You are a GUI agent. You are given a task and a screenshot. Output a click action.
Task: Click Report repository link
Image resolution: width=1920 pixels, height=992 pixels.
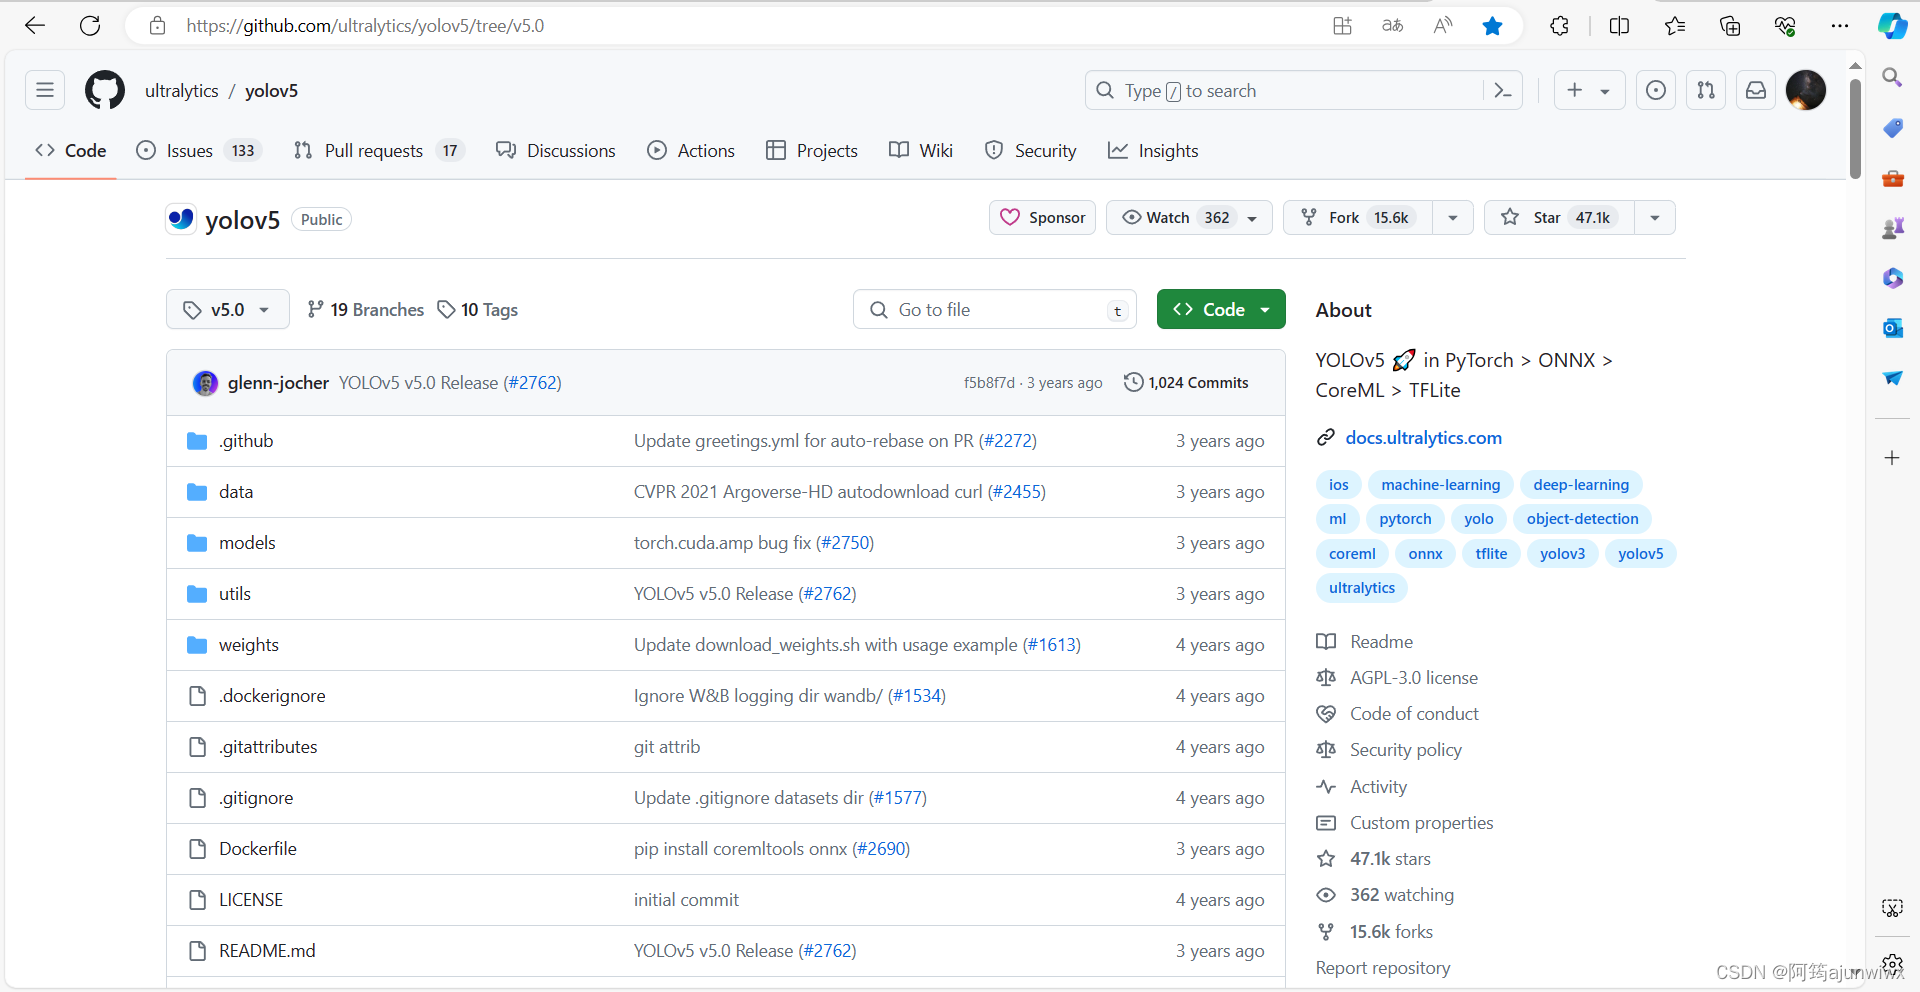pos(1383,968)
